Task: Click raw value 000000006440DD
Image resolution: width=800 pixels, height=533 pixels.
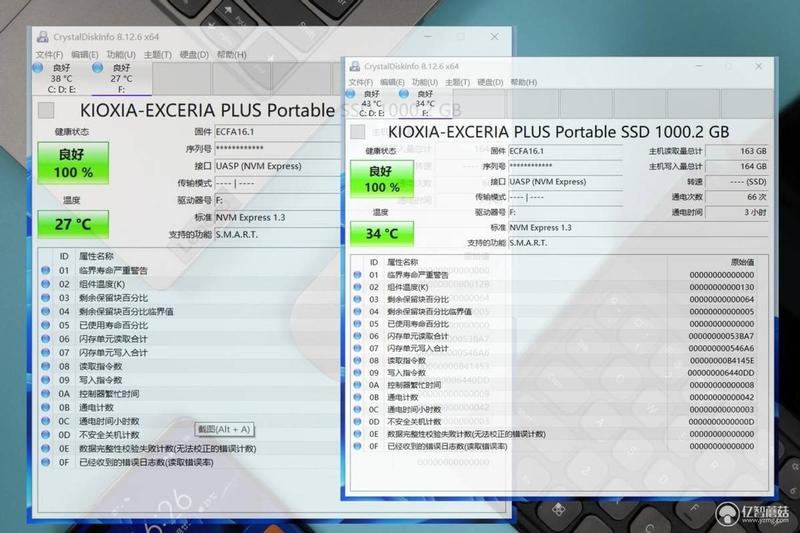Action: (x=721, y=373)
